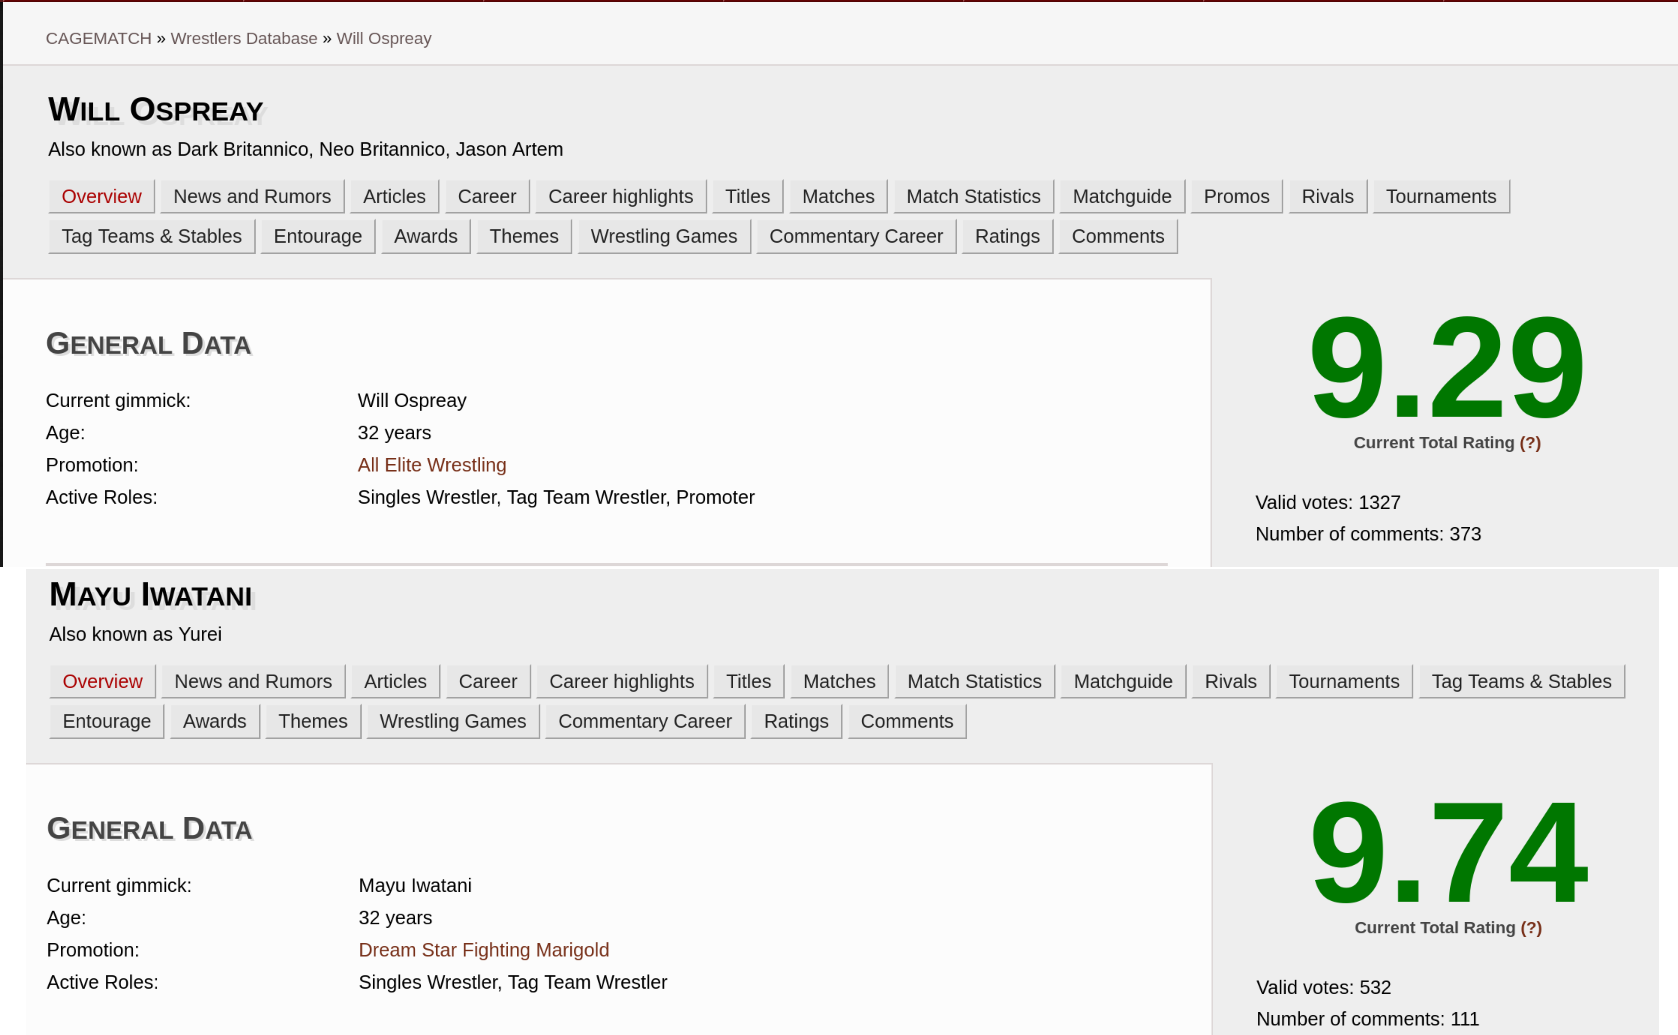The width and height of the screenshot is (1678, 1035).
Task: Open Mayu Iwatani's Themes tab
Action: click(313, 721)
